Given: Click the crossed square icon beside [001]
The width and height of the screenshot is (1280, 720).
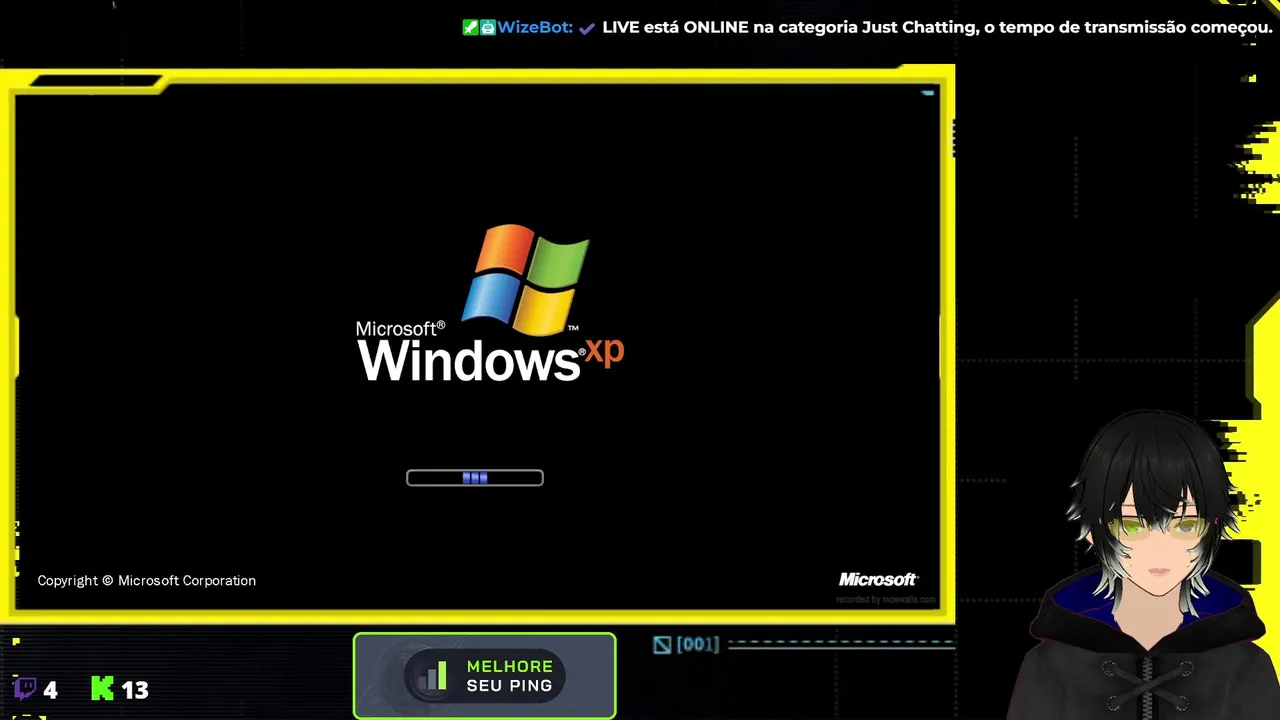Looking at the screenshot, I should tap(662, 645).
